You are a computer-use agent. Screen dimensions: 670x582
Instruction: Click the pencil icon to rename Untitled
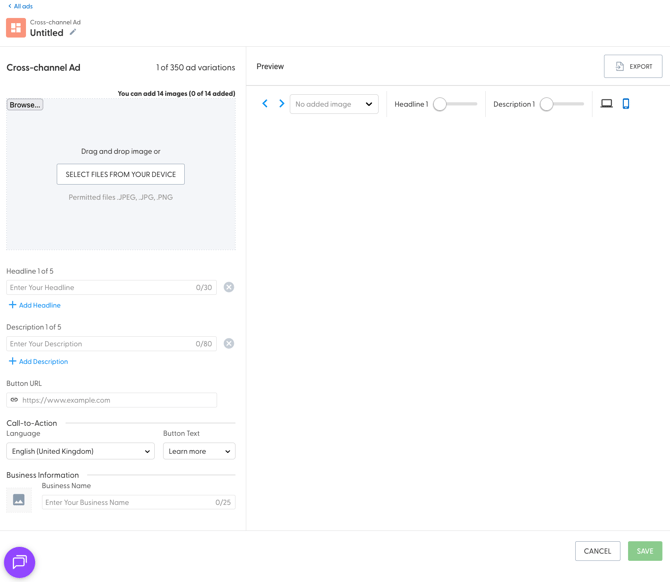(x=73, y=32)
